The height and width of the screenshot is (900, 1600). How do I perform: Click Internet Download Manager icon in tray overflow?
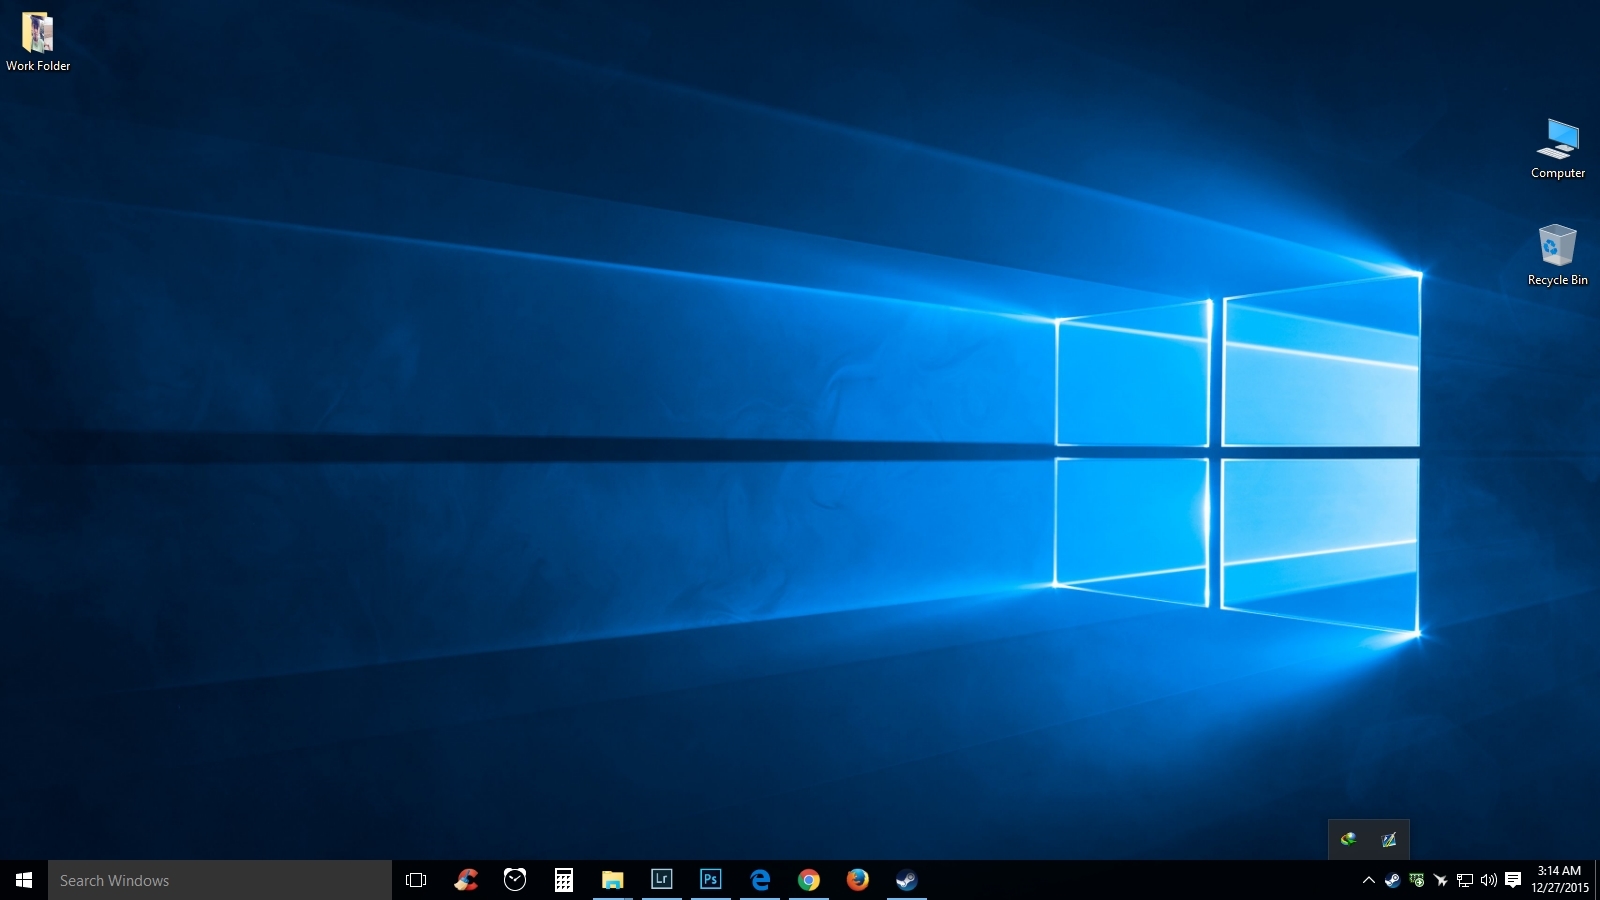point(1349,840)
